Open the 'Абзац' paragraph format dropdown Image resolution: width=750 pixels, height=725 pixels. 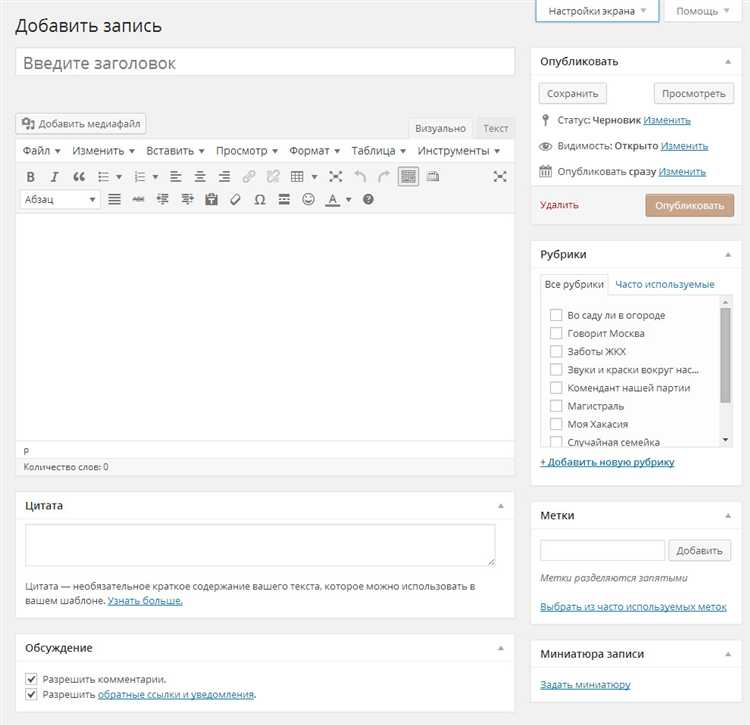click(60, 199)
